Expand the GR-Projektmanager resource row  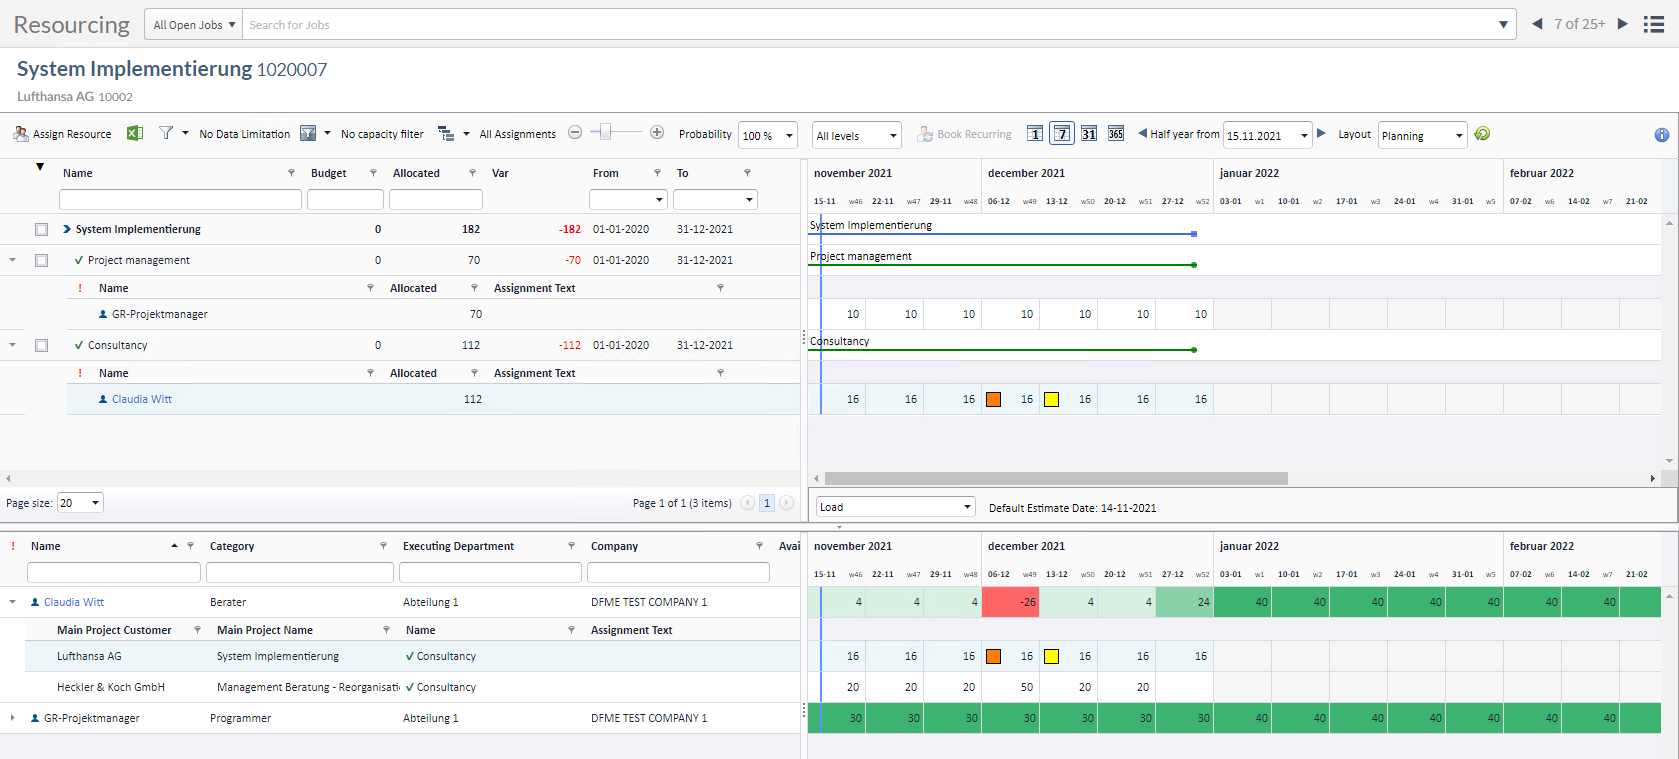click(x=12, y=718)
